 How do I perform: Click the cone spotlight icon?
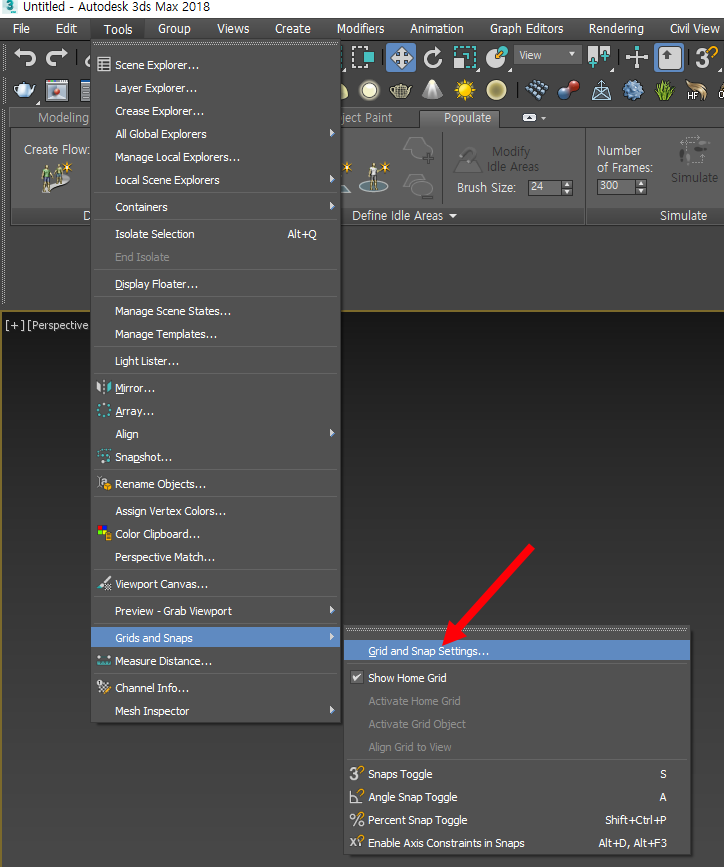pyautogui.click(x=433, y=90)
